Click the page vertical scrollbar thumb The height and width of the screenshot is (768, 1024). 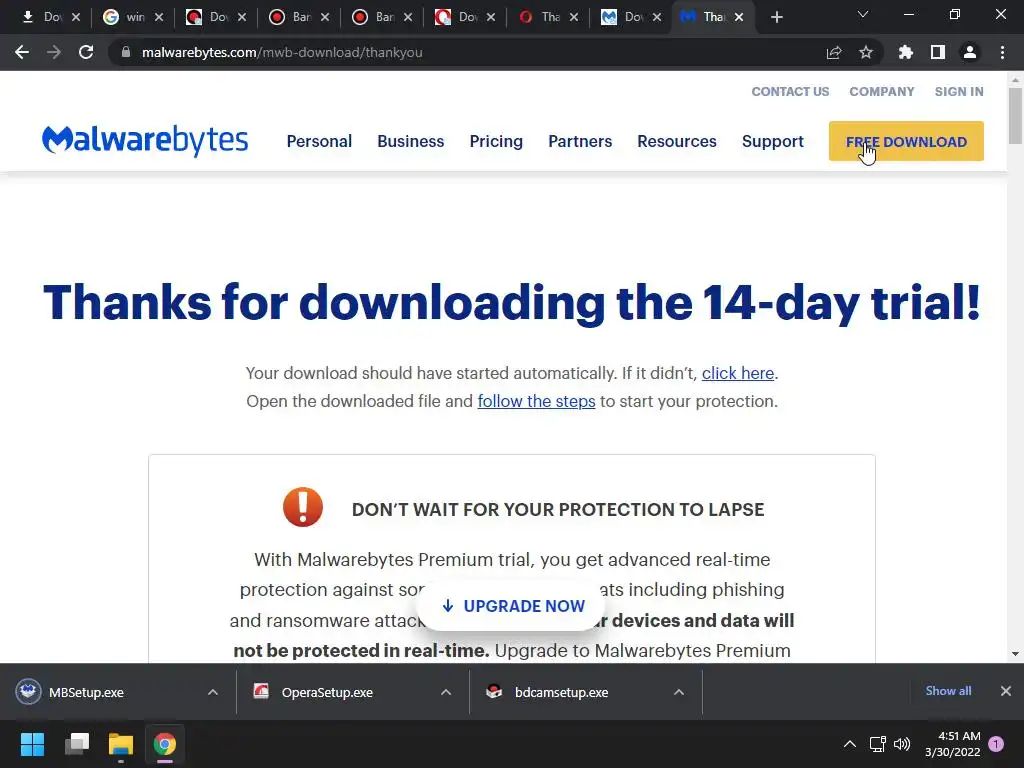(1015, 116)
